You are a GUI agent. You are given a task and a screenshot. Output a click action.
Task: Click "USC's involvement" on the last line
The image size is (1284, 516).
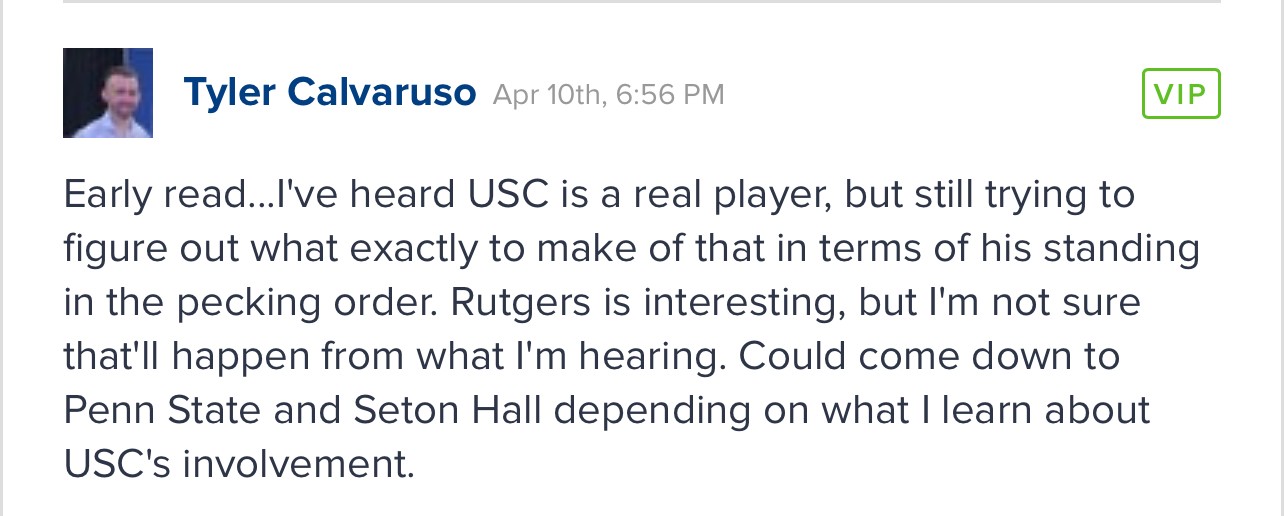(238, 464)
